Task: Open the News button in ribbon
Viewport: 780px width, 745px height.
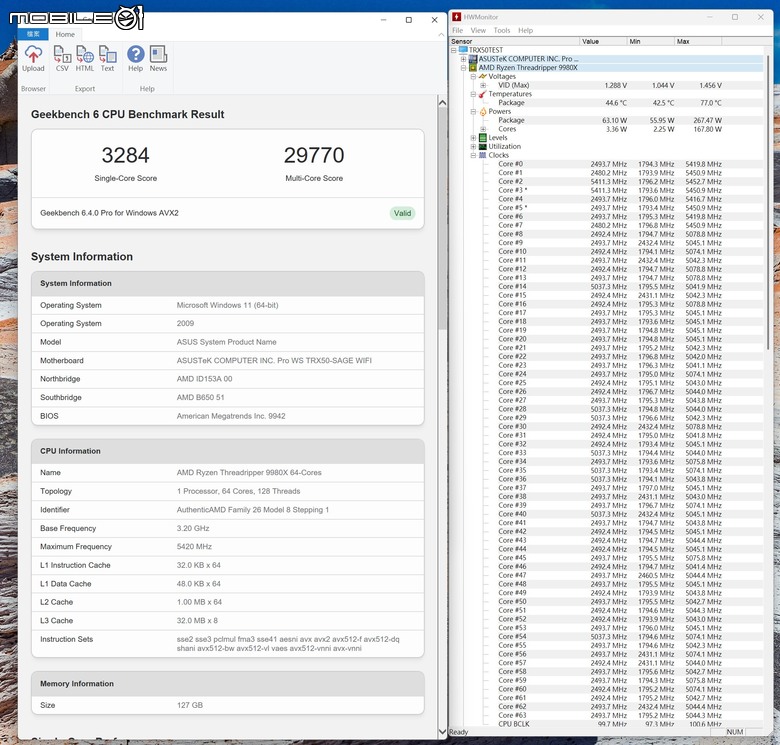Action: (158, 58)
